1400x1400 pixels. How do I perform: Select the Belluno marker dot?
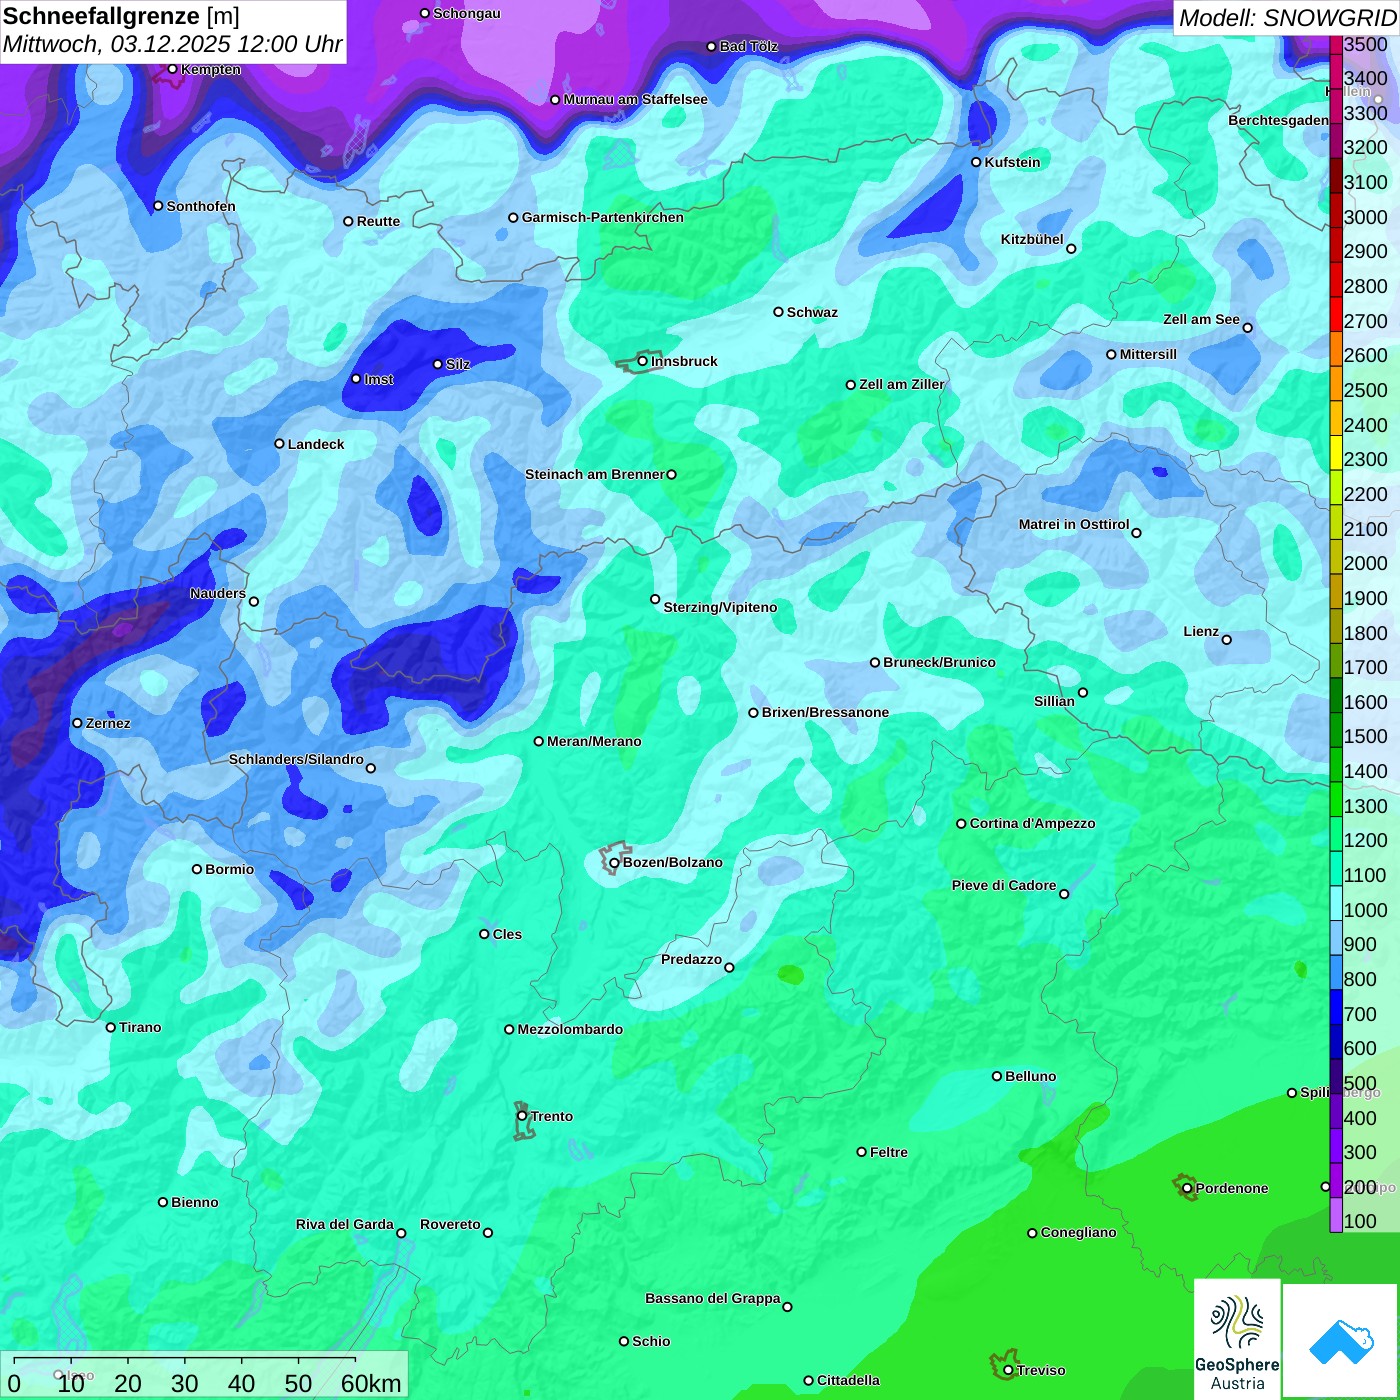point(996,1076)
